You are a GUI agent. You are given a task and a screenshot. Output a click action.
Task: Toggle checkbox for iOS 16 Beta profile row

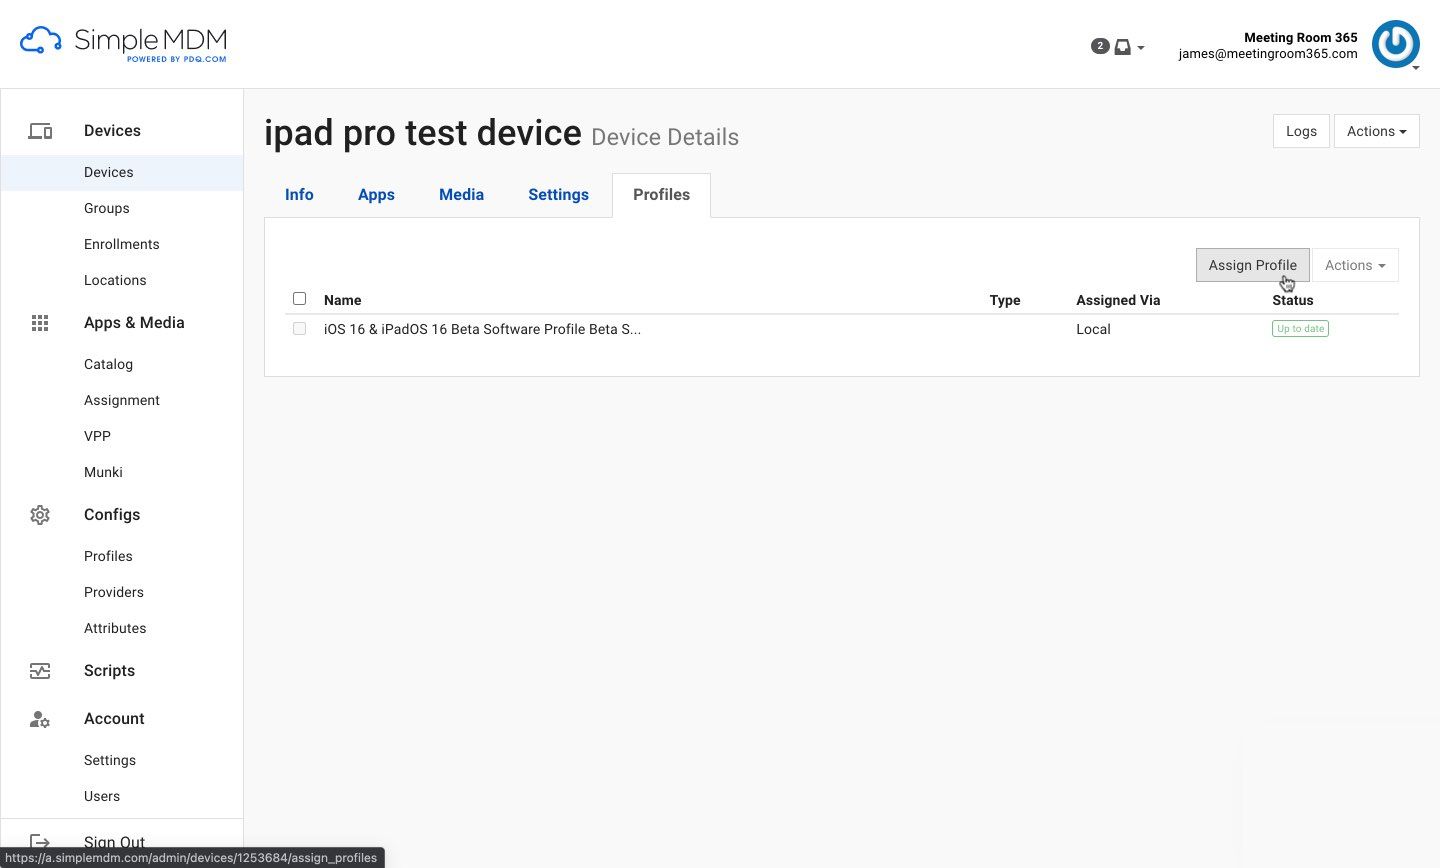pyautogui.click(x=299, y=328)
